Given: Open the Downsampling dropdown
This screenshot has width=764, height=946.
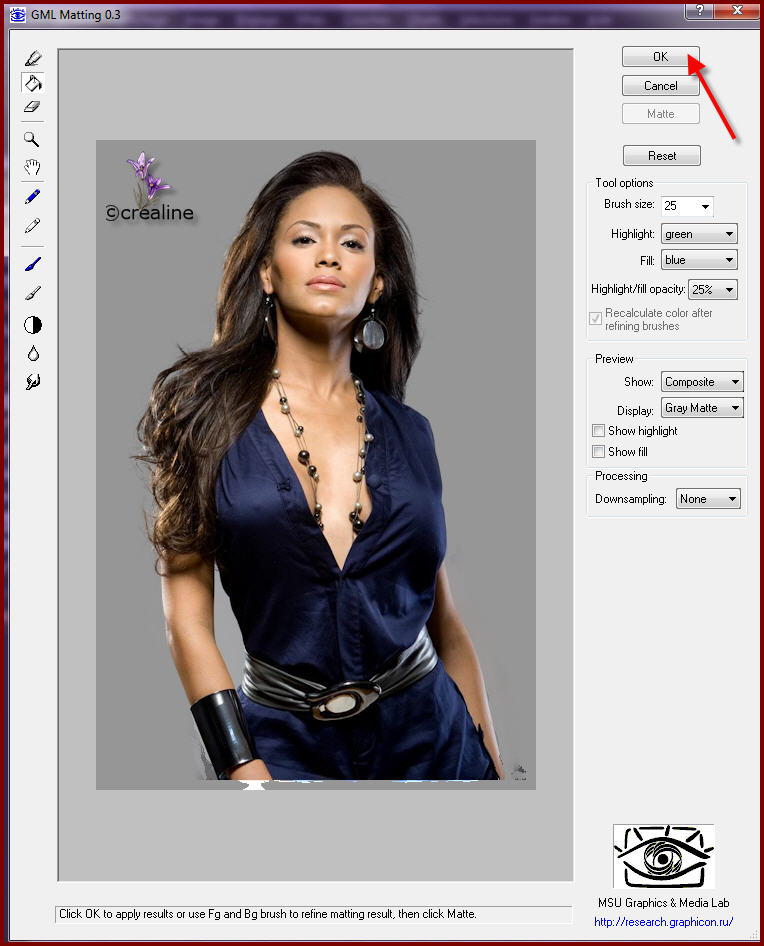Looking at the screenshot, I should coord(709,499).
